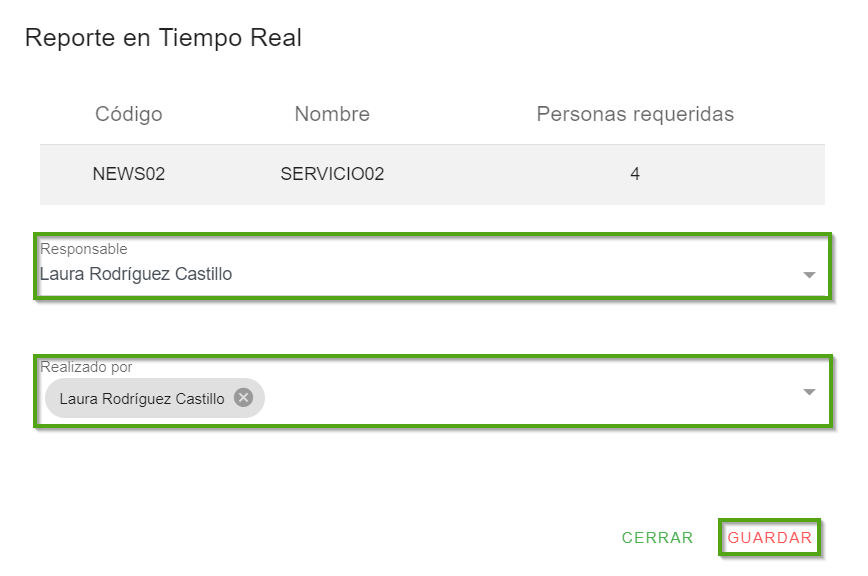
Task: Click the space between CERRAR and GUARDAR
Action: tap(706, 538)
